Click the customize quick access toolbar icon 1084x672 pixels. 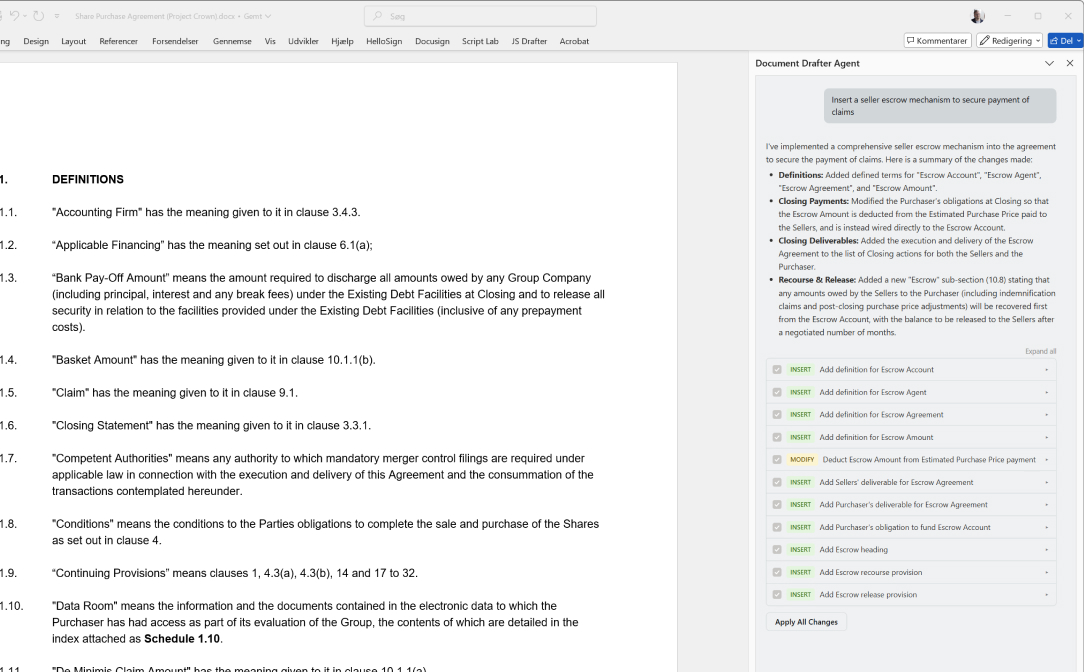[x=57, y=16]
